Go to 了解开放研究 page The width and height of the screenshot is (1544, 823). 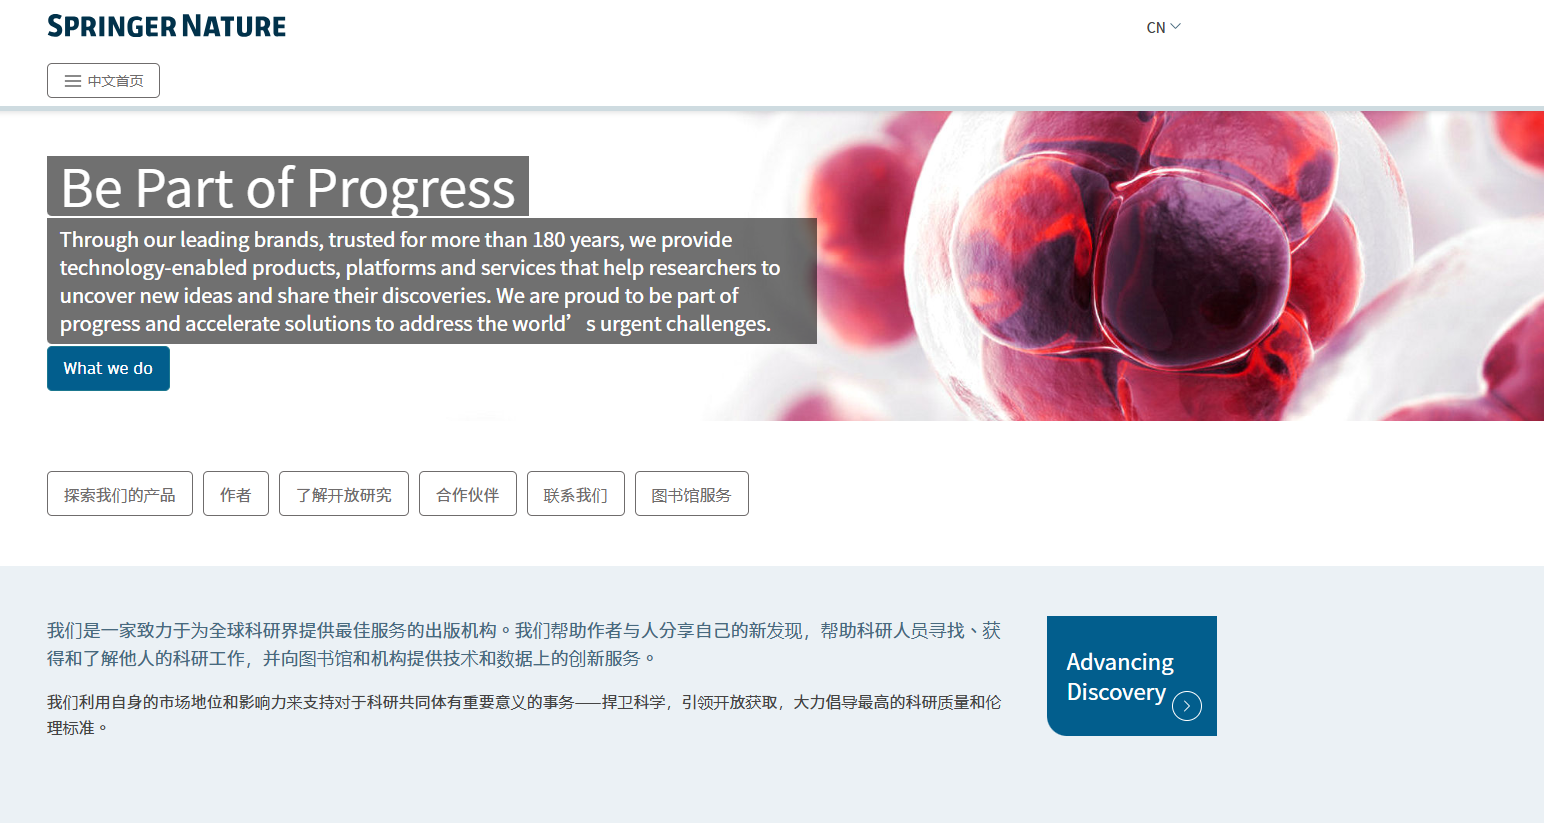tap(344, 494)
